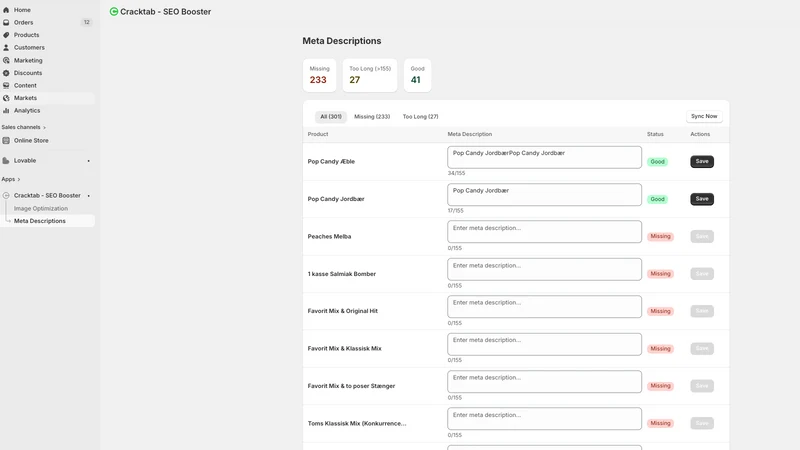Open Marketing in sidebar
Screen dimensions: 800x450
[28, 60]
